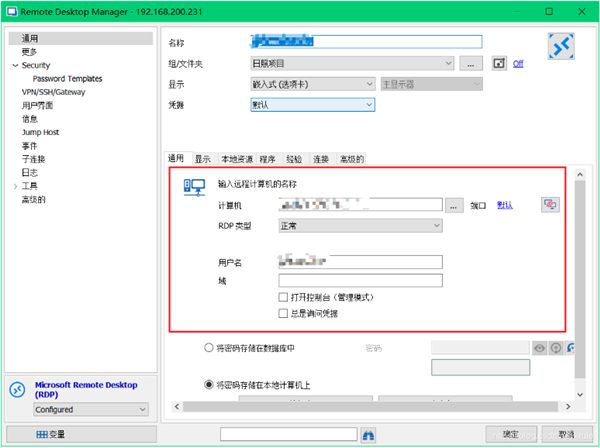
Task: Select 信息 in the sidebar
Action: (x=29, y=119)
